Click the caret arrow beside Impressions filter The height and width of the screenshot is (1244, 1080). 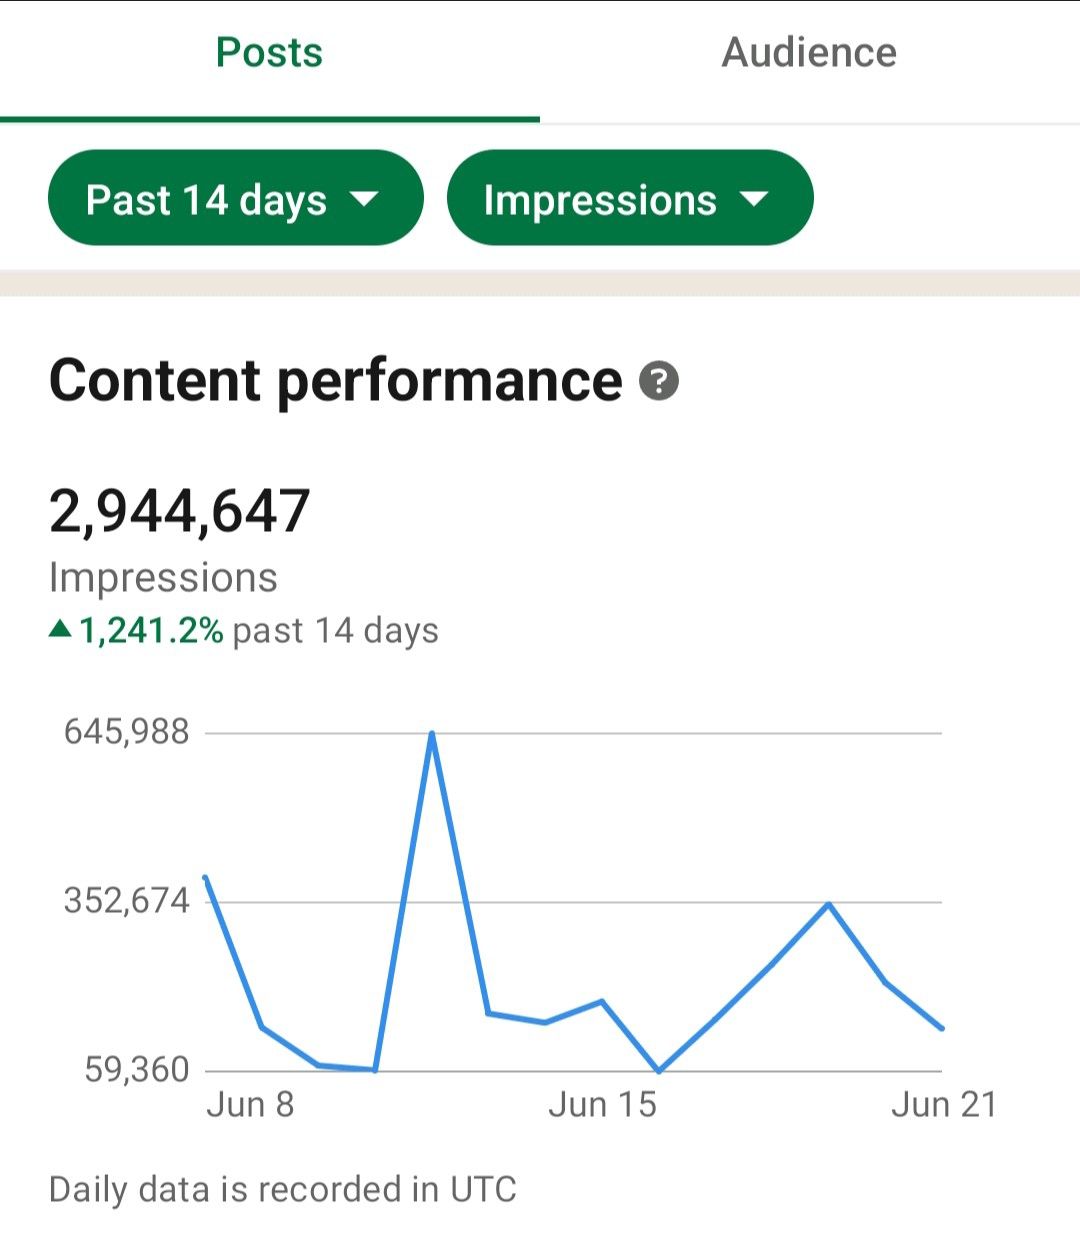click(754, 199)
